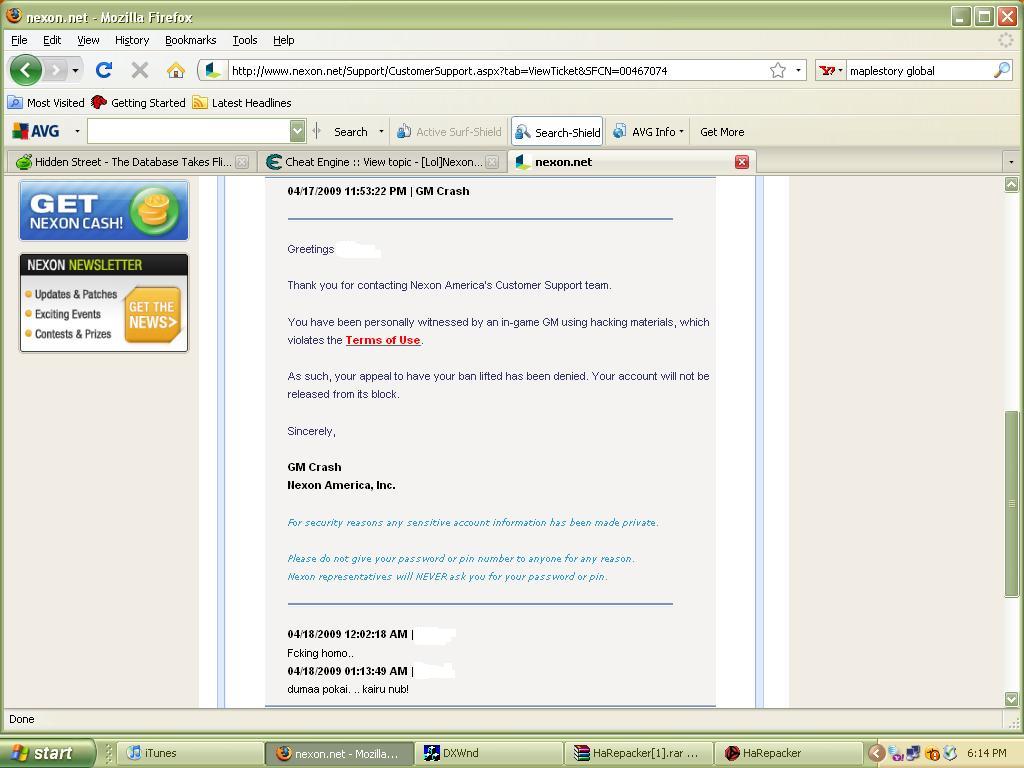Viewport: 1024px width, 768px height.
Task: Open the address bar history dropdown arrow
Action: (798, 71)
